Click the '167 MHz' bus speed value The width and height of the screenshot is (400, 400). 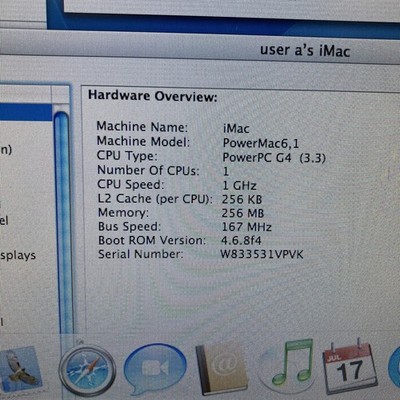247,227
